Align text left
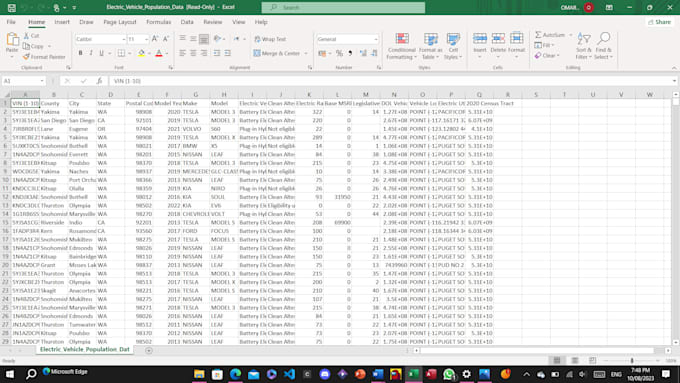 pyautogui.click(x=183, y=53)
